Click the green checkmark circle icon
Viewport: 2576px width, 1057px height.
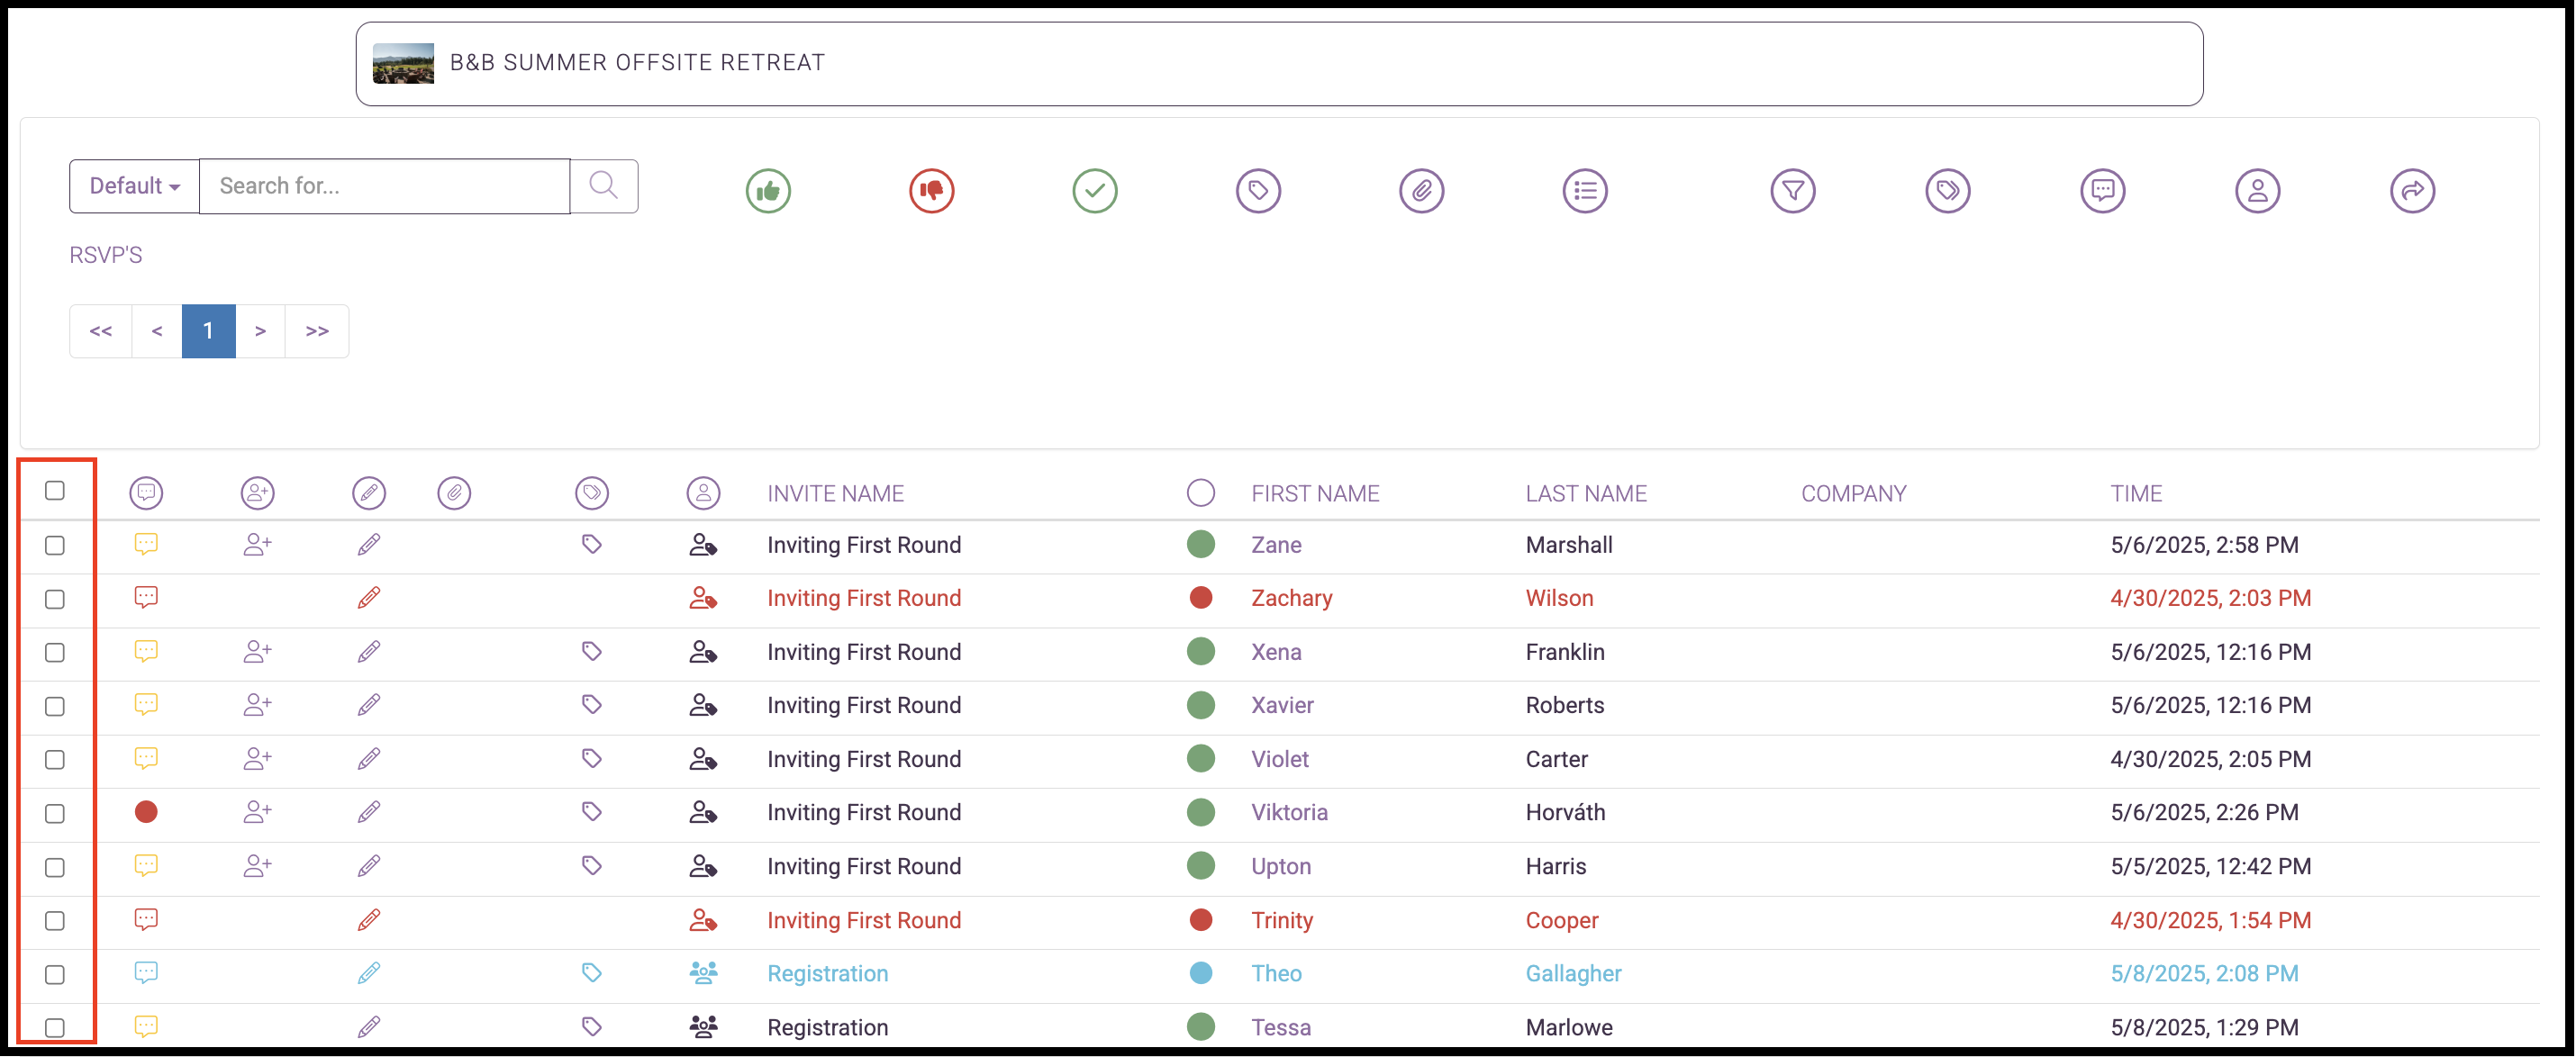[1095, 190]
